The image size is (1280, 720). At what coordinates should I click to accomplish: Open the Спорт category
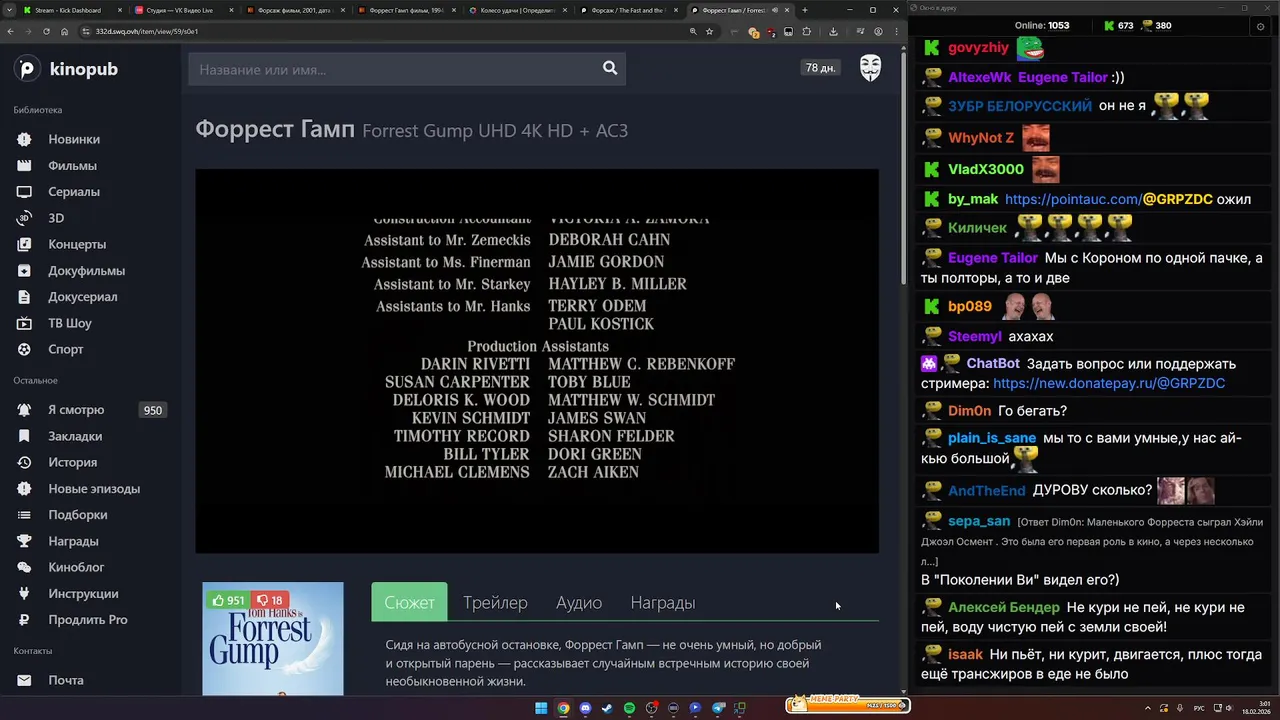[x=66, y=349]
